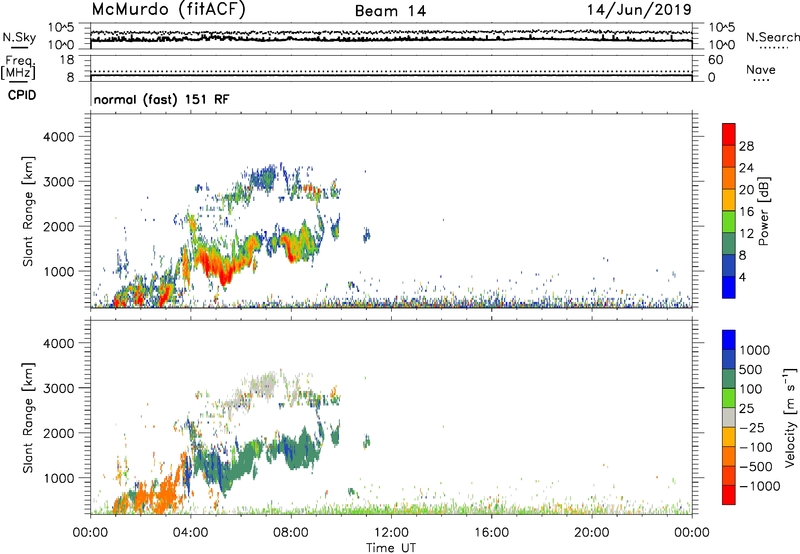
Task: Click the gray -25 to 25 velocity band
Action: pos(729,417)
